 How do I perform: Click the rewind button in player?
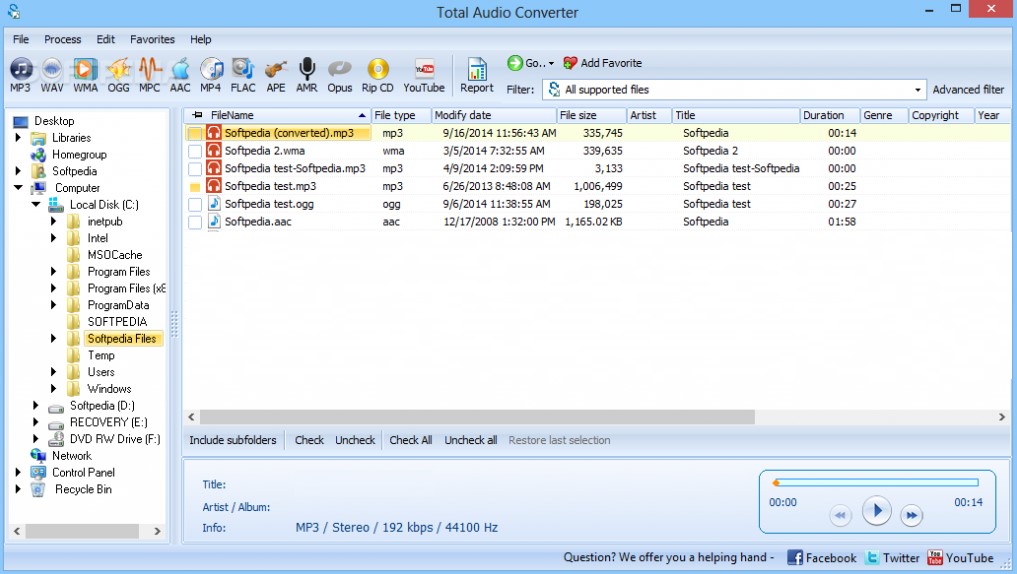pos(840,516)
